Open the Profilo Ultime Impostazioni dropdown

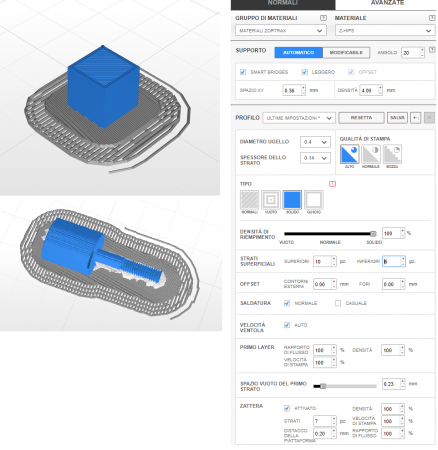click(299, 118)
